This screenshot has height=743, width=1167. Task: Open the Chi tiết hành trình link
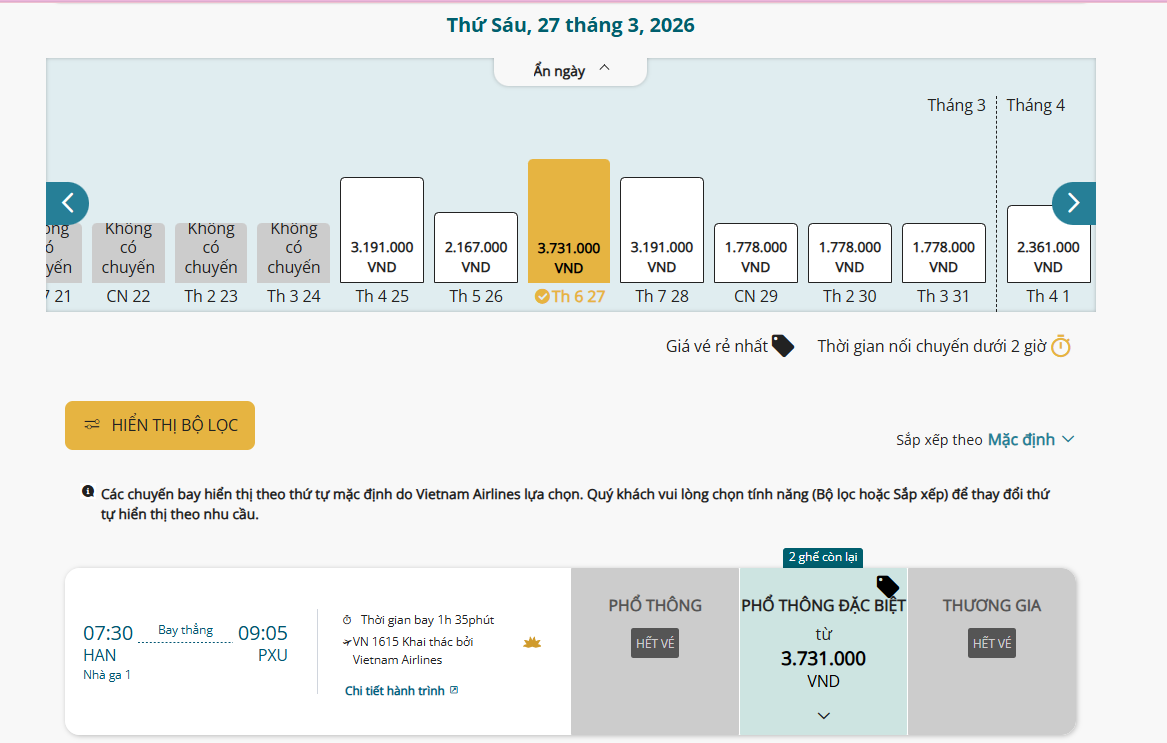395,690
